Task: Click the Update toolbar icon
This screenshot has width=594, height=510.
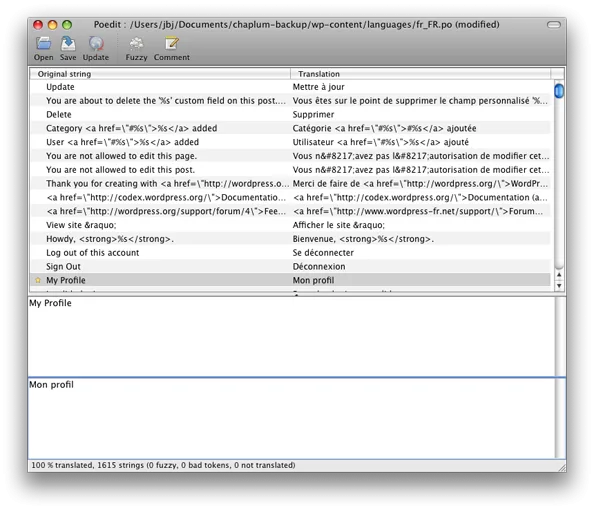Action: coord(96,44)
